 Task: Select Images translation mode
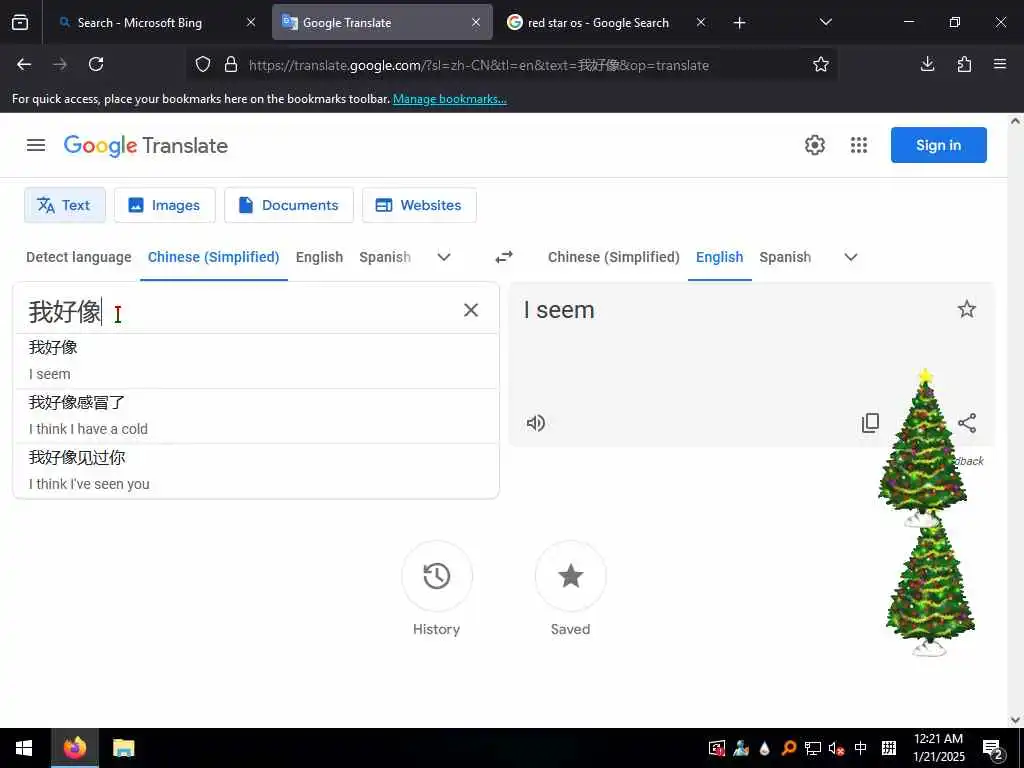click(x=165, y=205)
